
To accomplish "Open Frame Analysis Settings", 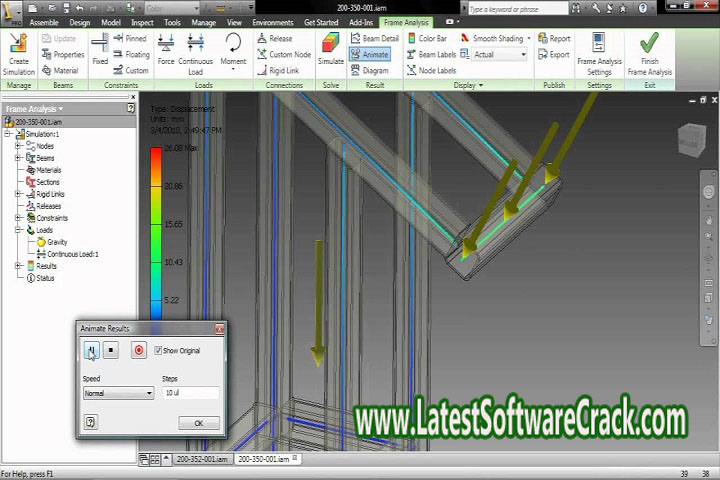I will (599, 48).
